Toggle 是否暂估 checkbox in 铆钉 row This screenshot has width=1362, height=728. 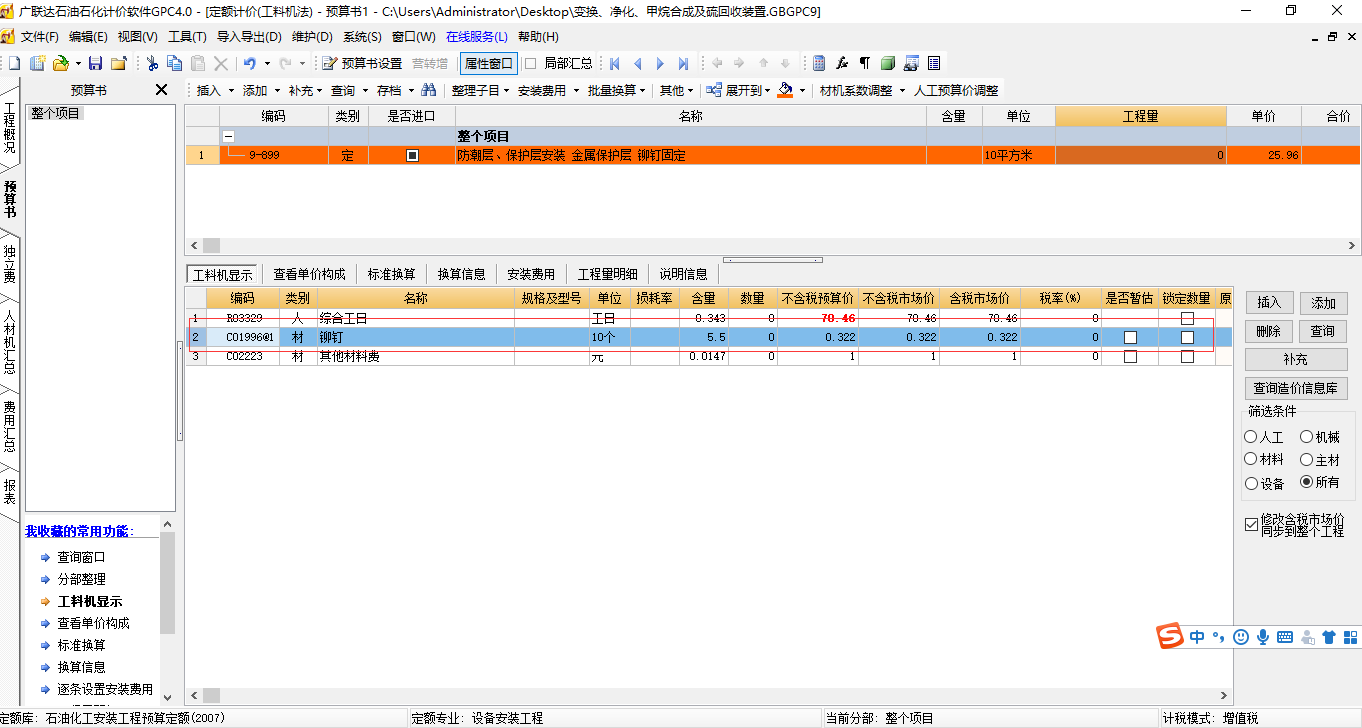coord(1130,338)
